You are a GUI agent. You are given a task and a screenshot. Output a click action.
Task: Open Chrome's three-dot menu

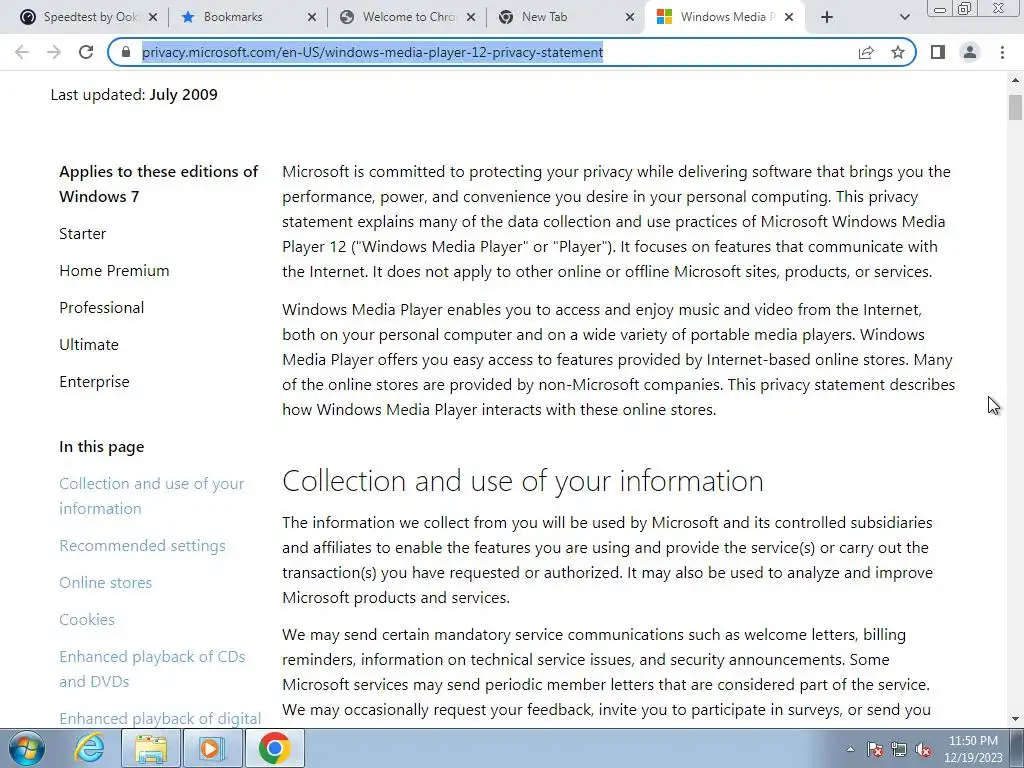(1002, 52)
